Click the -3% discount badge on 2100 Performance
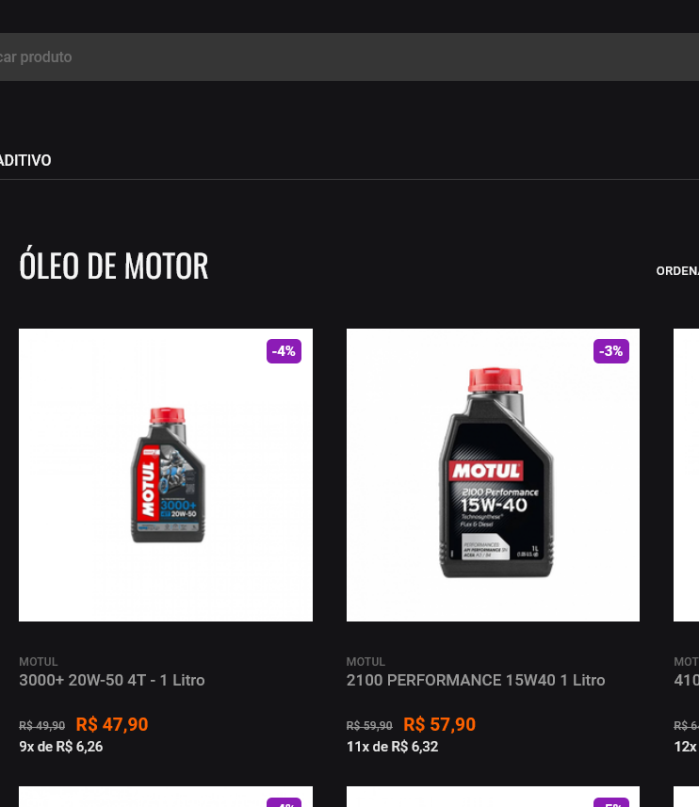Image resolution: width=699 pixels, height=807 pixels. point(611,351)
